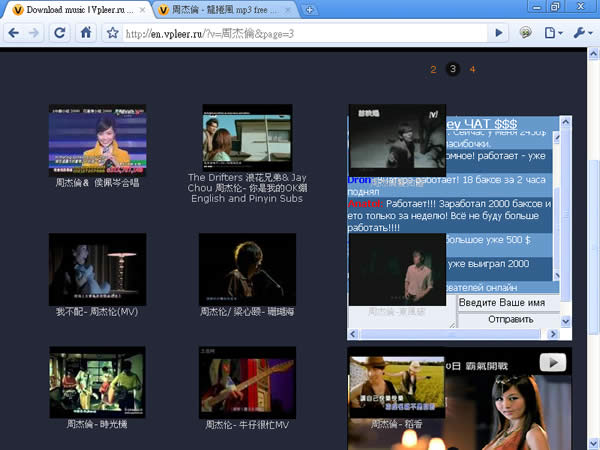Open The Drifters video thumbnail
The width and height of the screenshot is (600, 450).
point(247,138)
